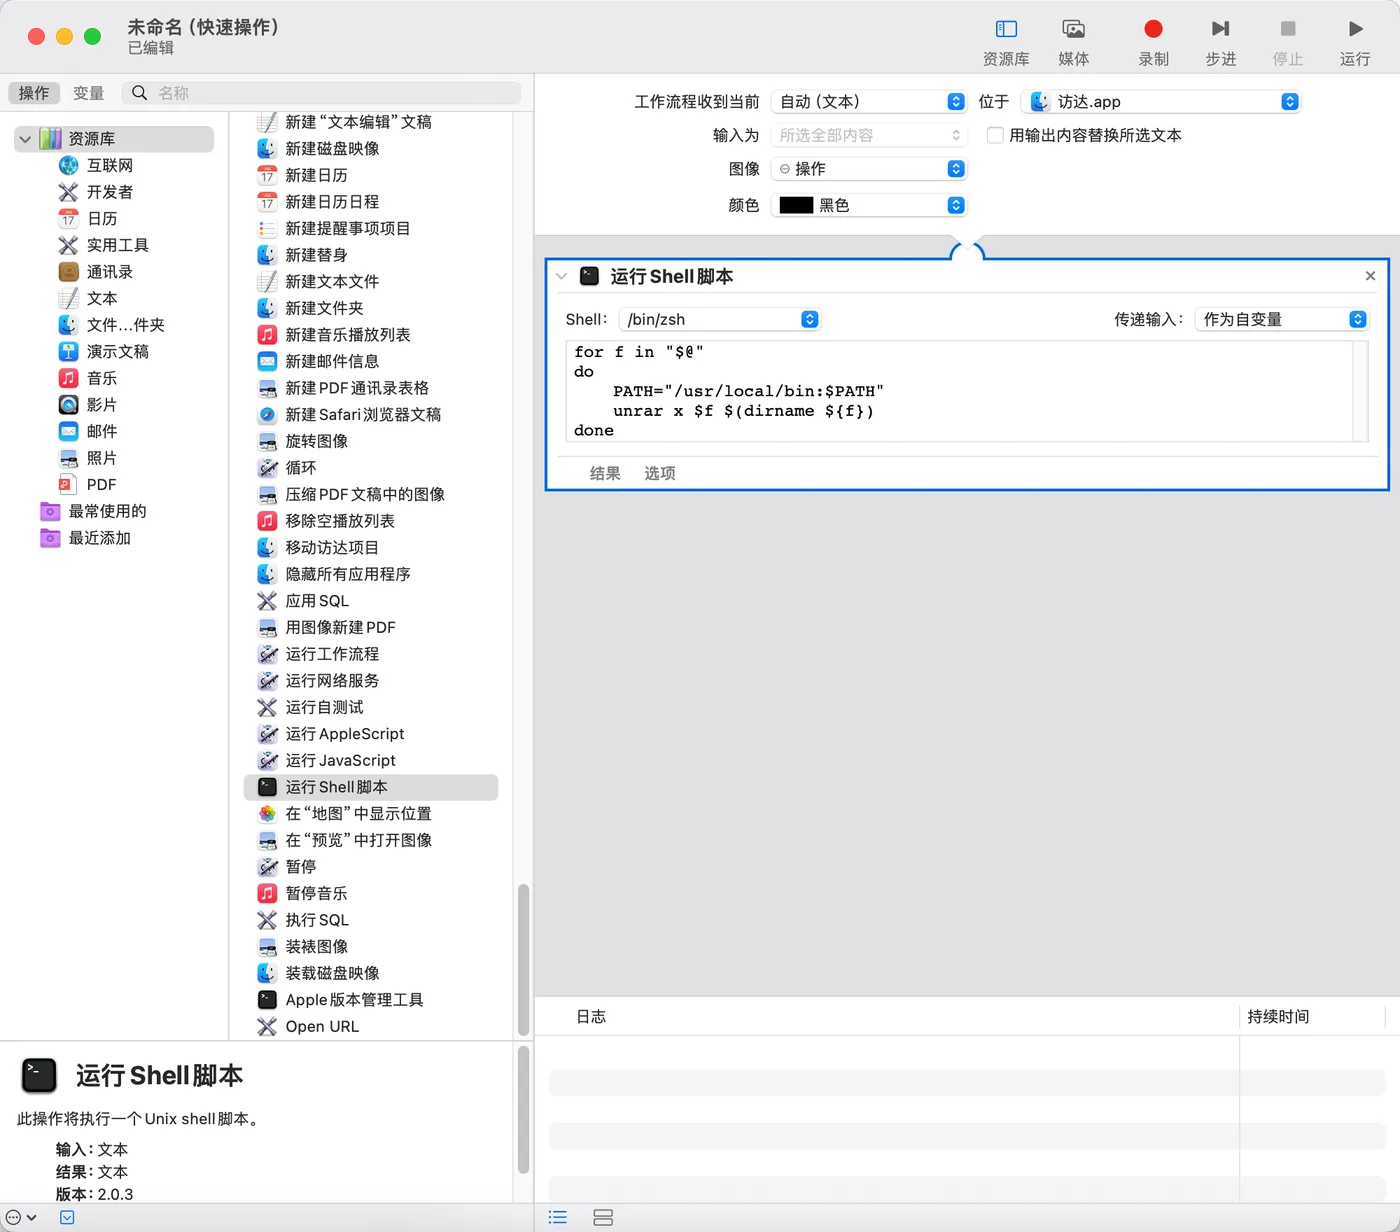Select 互联网 category in library
Image resolution: width=1400 pixels, height=1232 pixels.
[109, 165]
